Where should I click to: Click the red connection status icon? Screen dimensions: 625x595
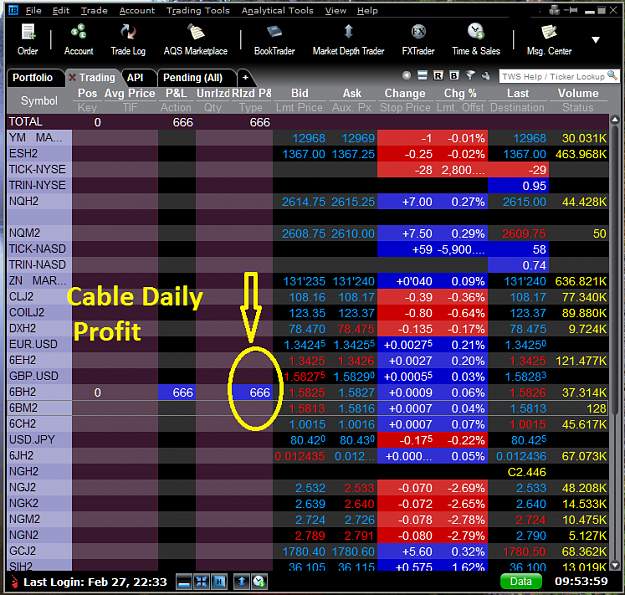pyautogui.click(x=14, y=582)
